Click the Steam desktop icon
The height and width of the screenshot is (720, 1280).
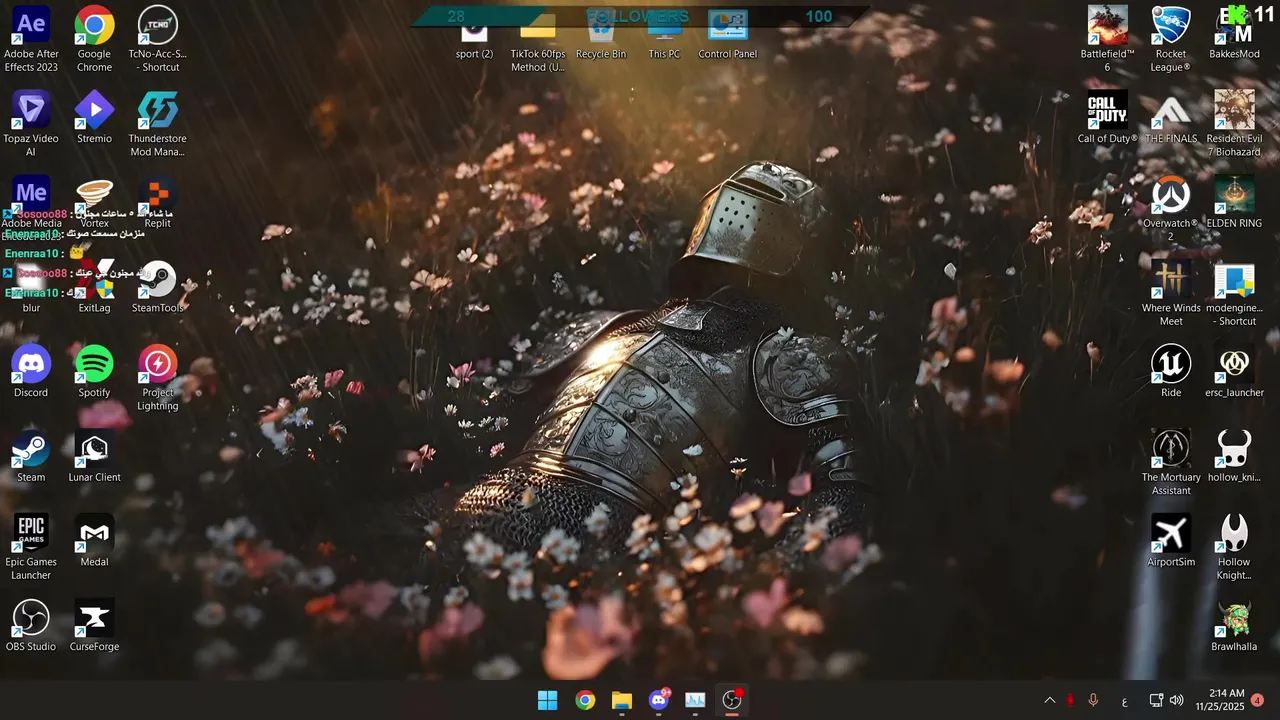31,458
